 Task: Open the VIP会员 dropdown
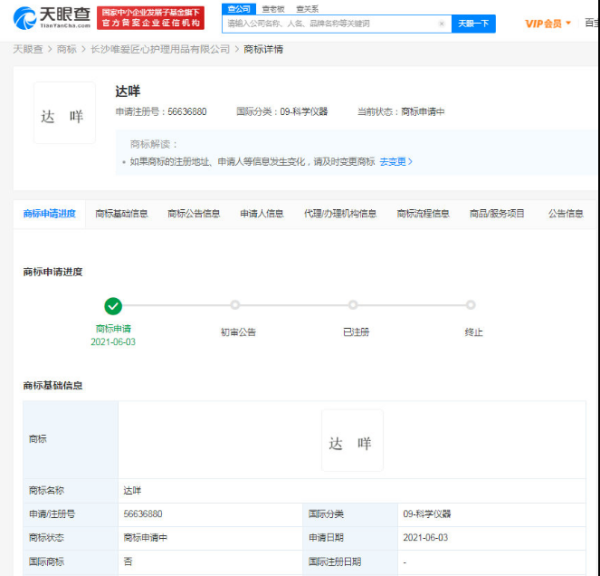click(x=548, y=24)
